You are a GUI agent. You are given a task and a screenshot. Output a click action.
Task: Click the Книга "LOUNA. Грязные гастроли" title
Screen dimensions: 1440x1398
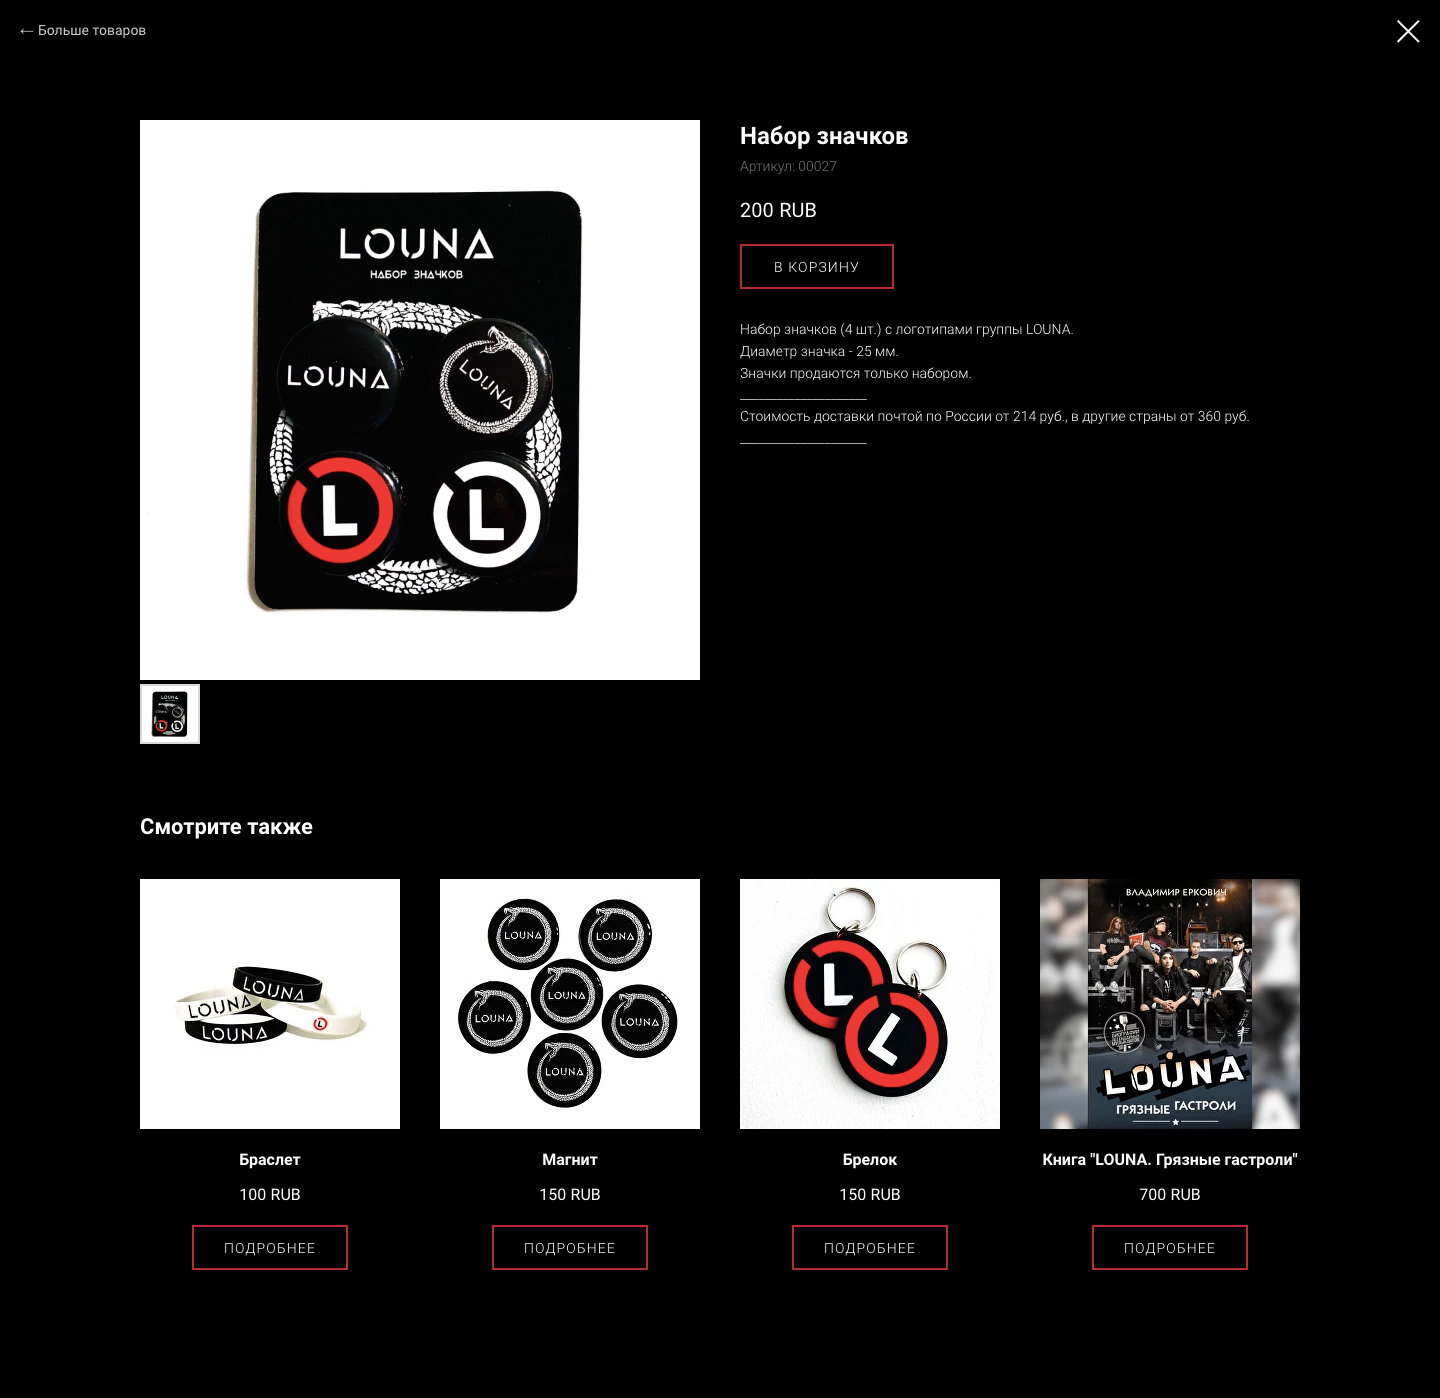1170,1160
